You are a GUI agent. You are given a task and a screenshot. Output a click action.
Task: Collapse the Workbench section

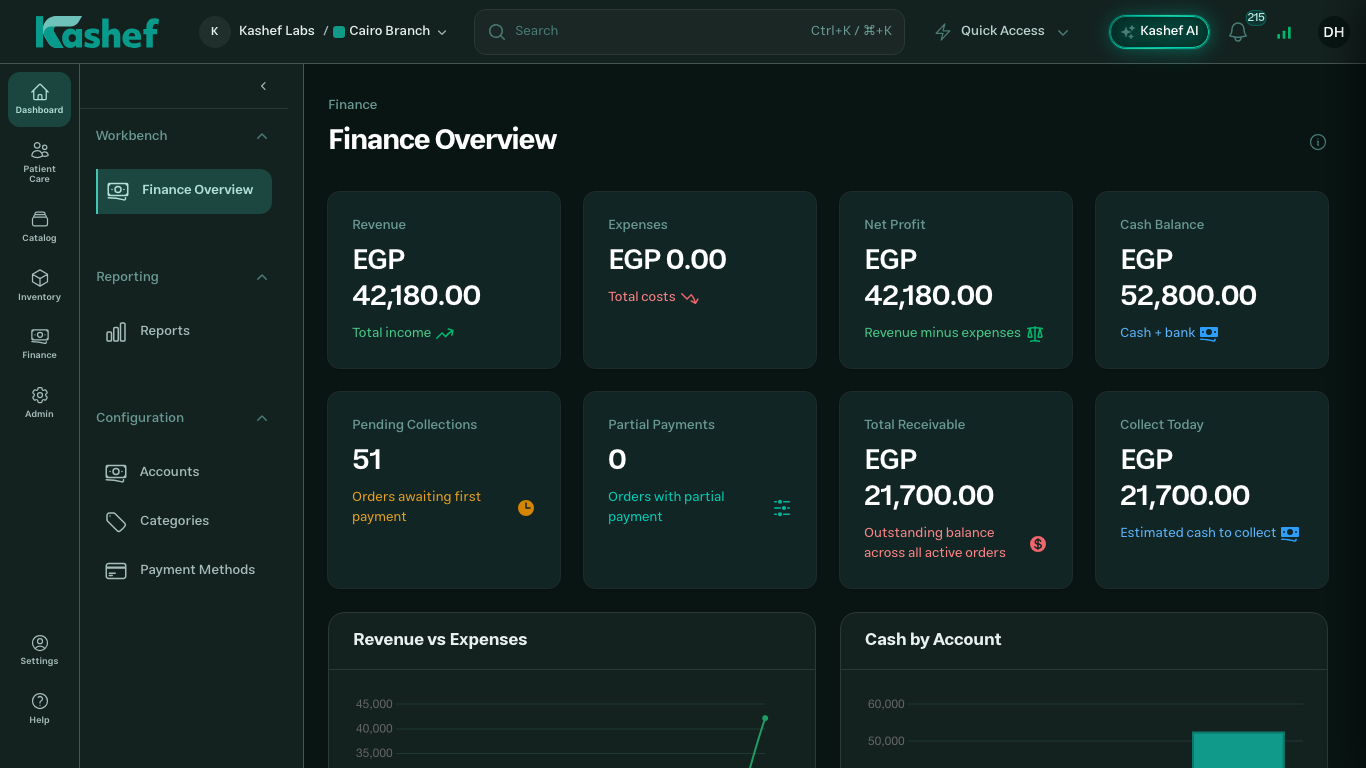262,136
